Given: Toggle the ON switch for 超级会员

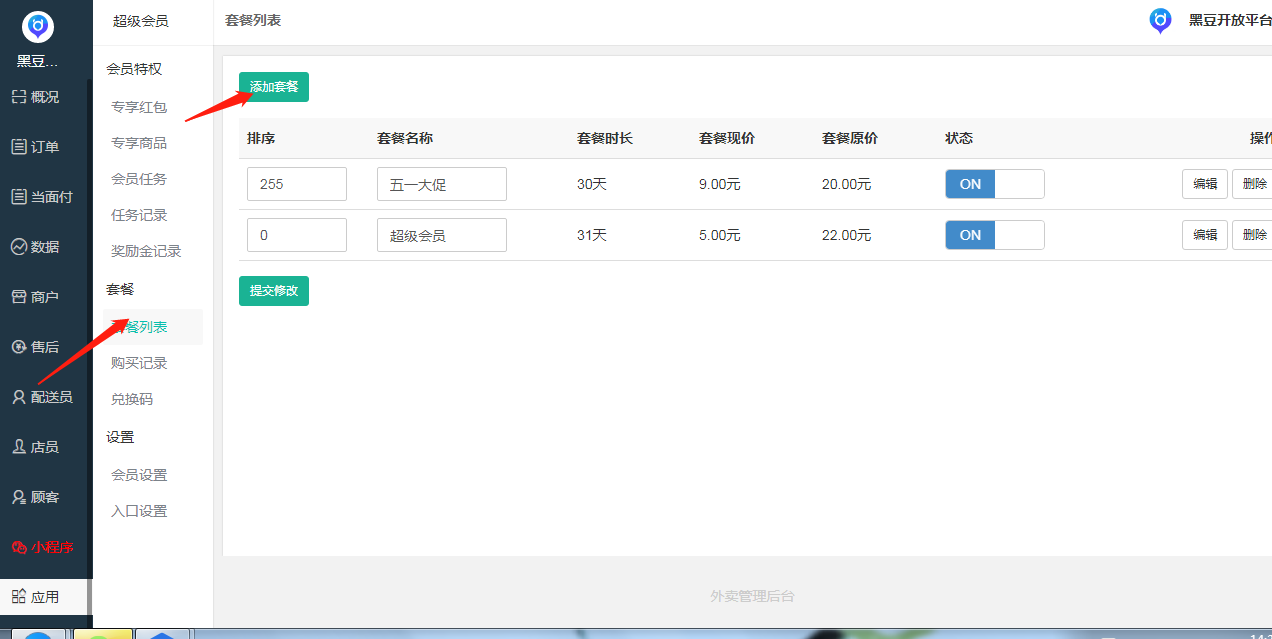Looking at the screenshot, I should [x=995, y=235].
